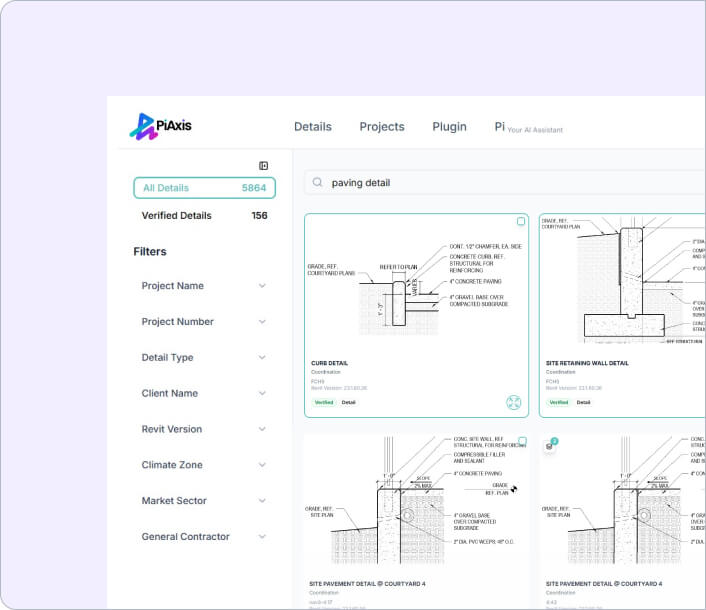
Task: Switch to the Plugin tab
Action: (449, 127)
